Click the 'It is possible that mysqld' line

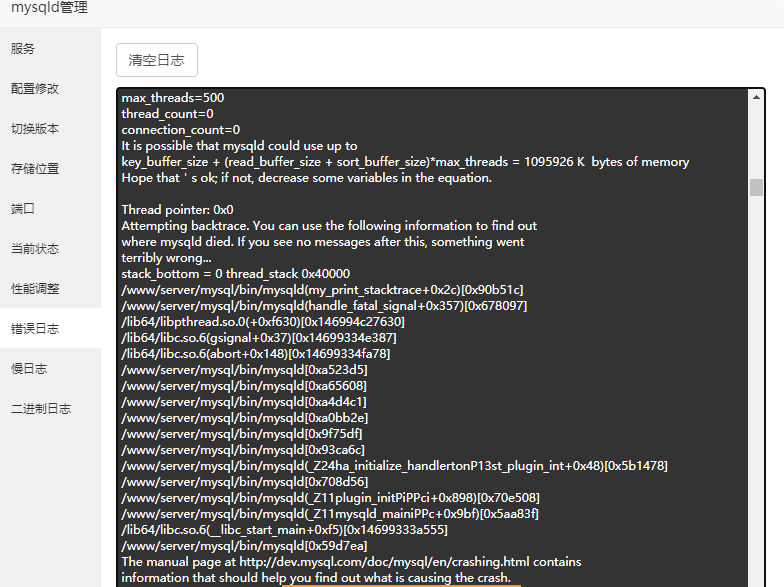point(240,146)
